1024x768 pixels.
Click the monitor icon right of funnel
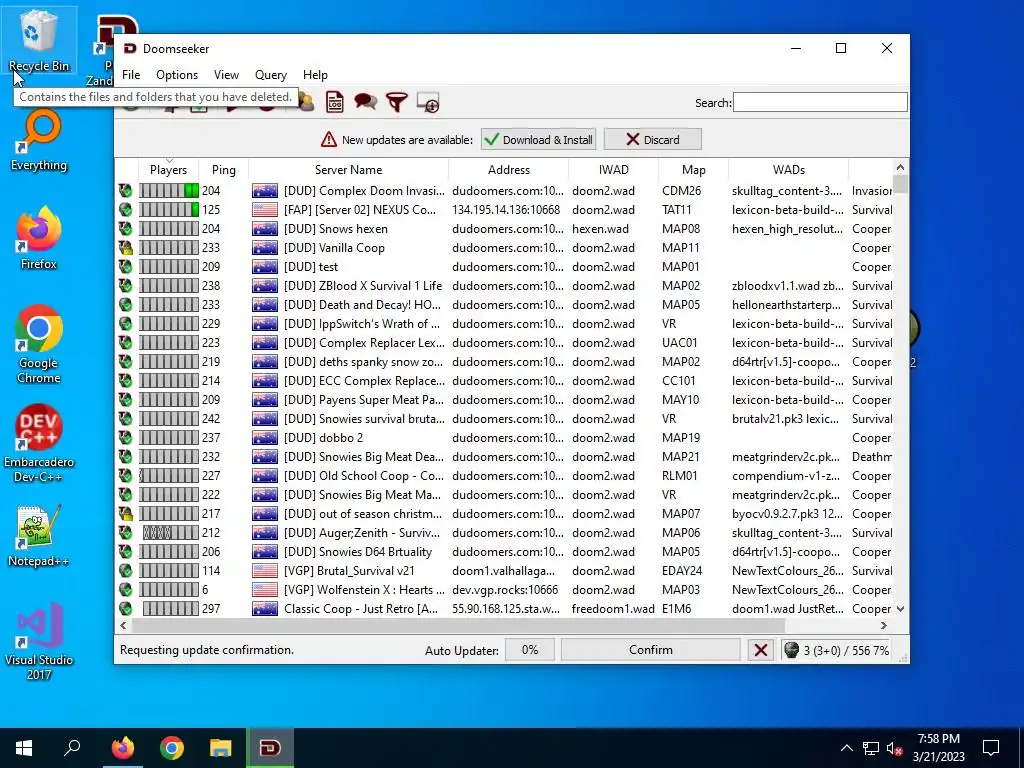coord(428,103)
